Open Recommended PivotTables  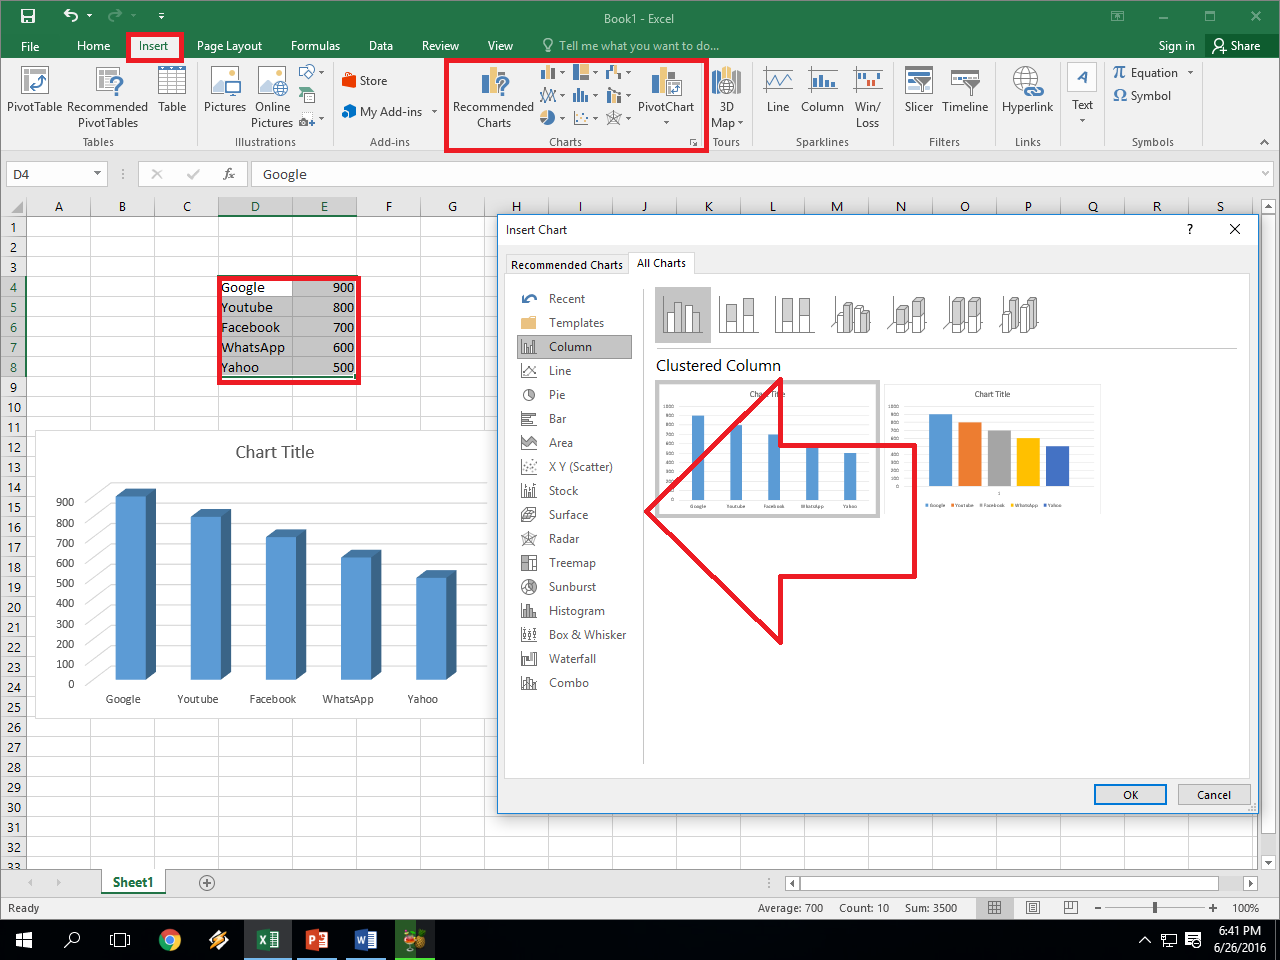tap(108, 98)
